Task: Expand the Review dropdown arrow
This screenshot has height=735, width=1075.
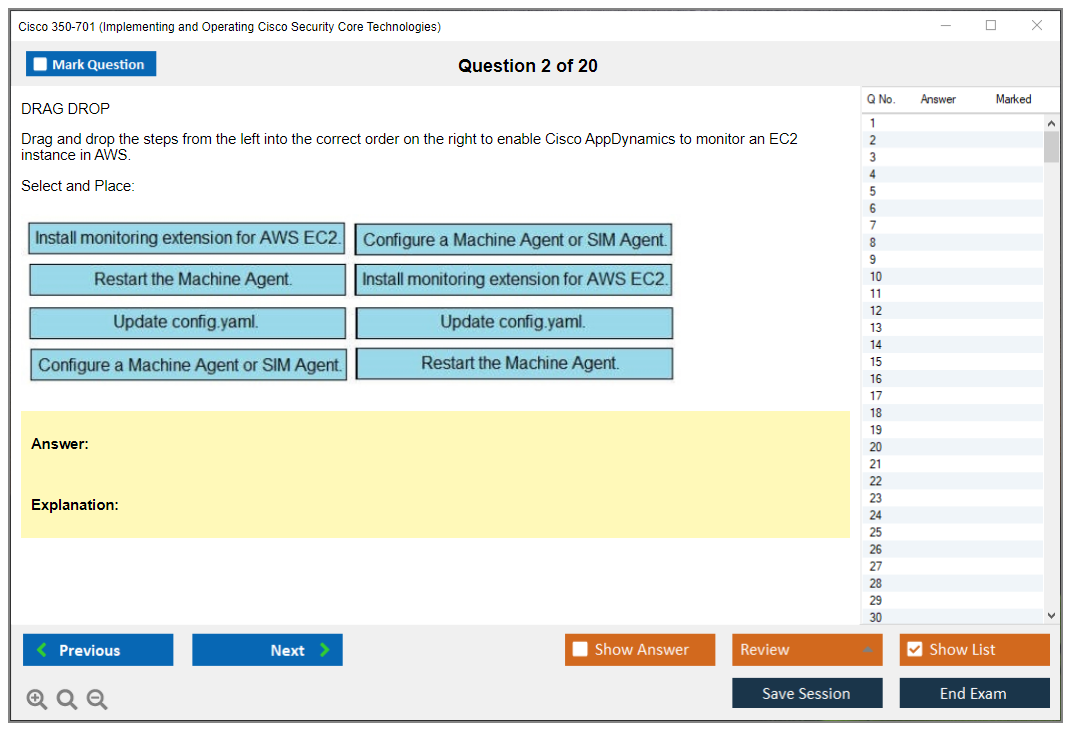Action: 868,650
